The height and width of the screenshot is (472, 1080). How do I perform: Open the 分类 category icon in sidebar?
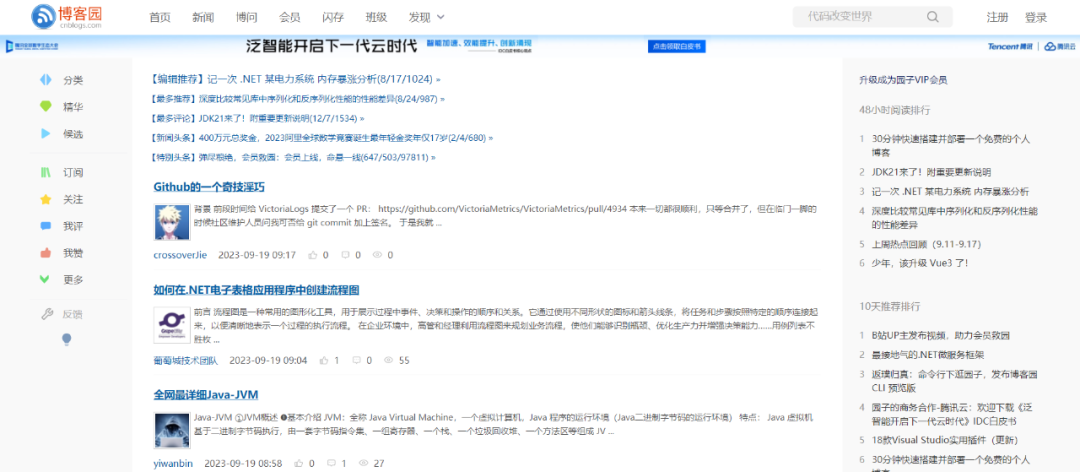point(45,80)
